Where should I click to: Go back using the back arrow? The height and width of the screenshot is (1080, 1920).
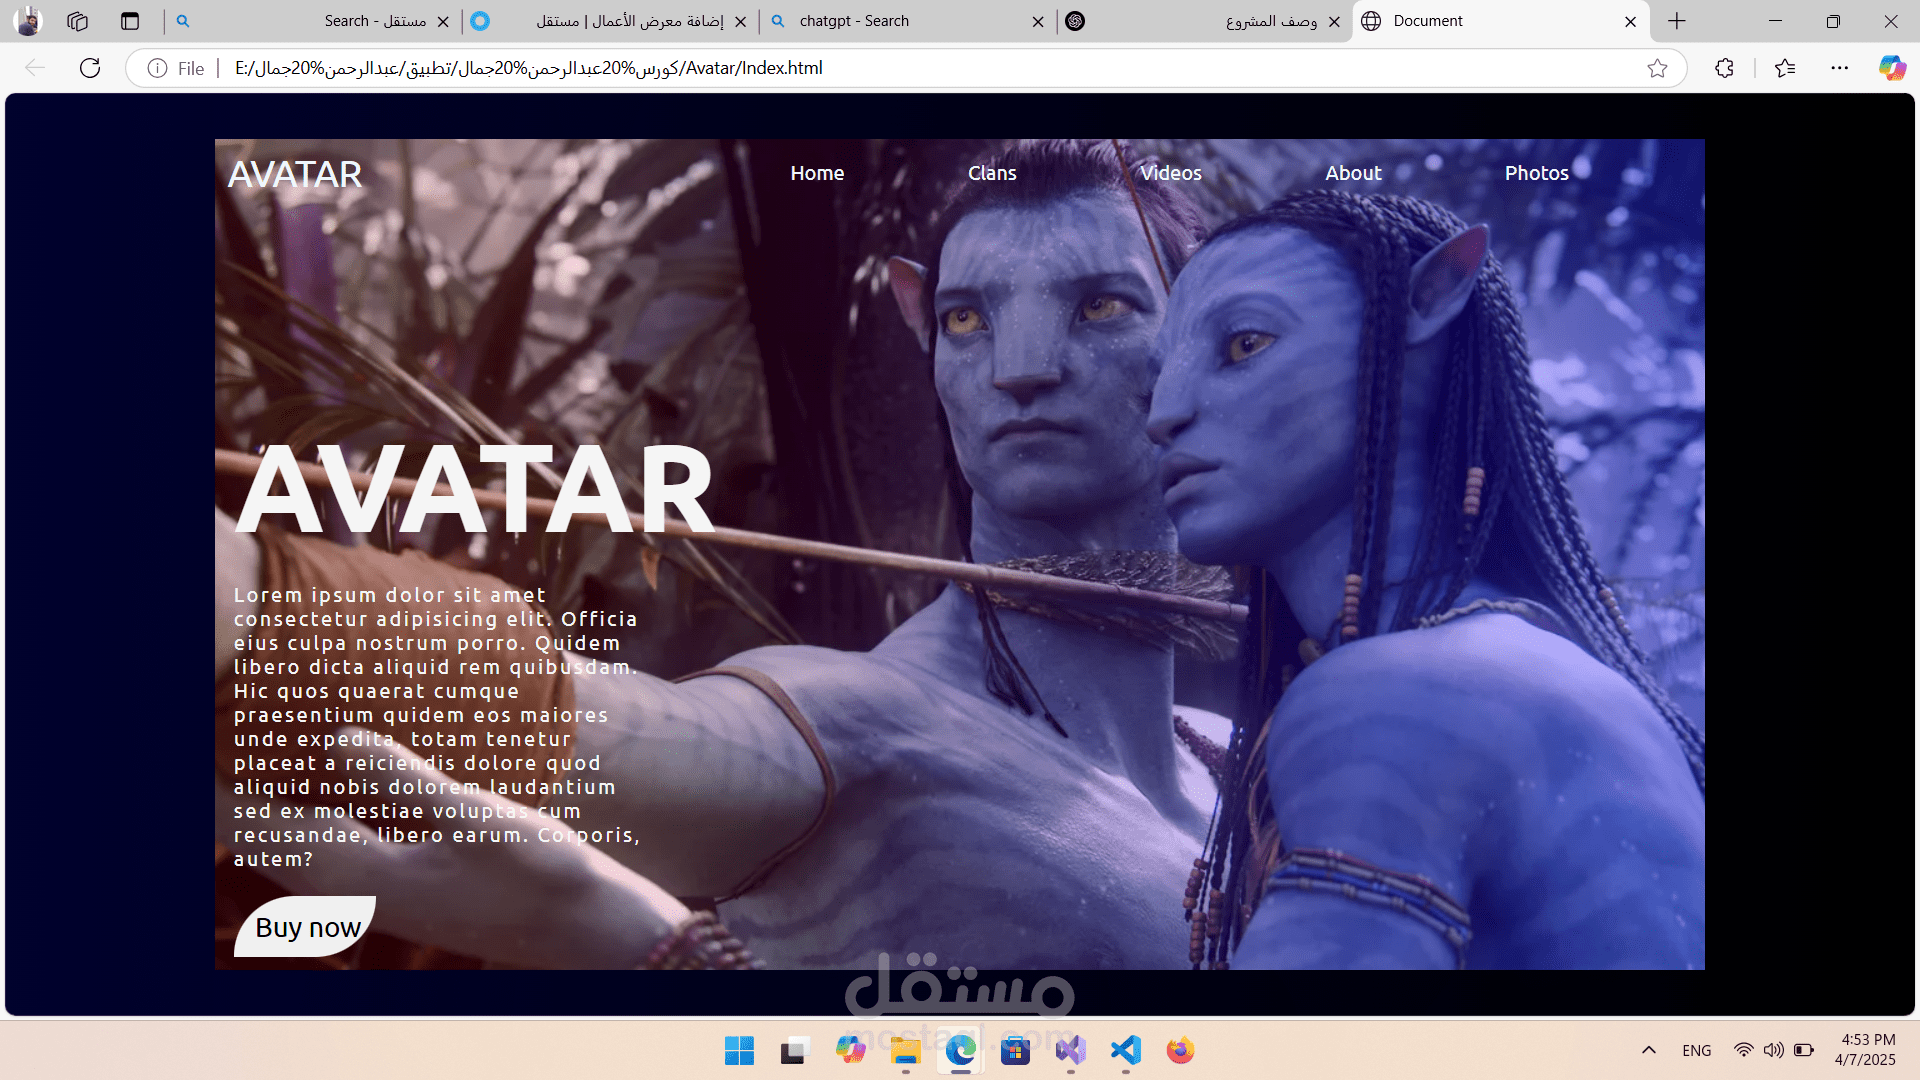pyautogui.click(x=35, y=68)
